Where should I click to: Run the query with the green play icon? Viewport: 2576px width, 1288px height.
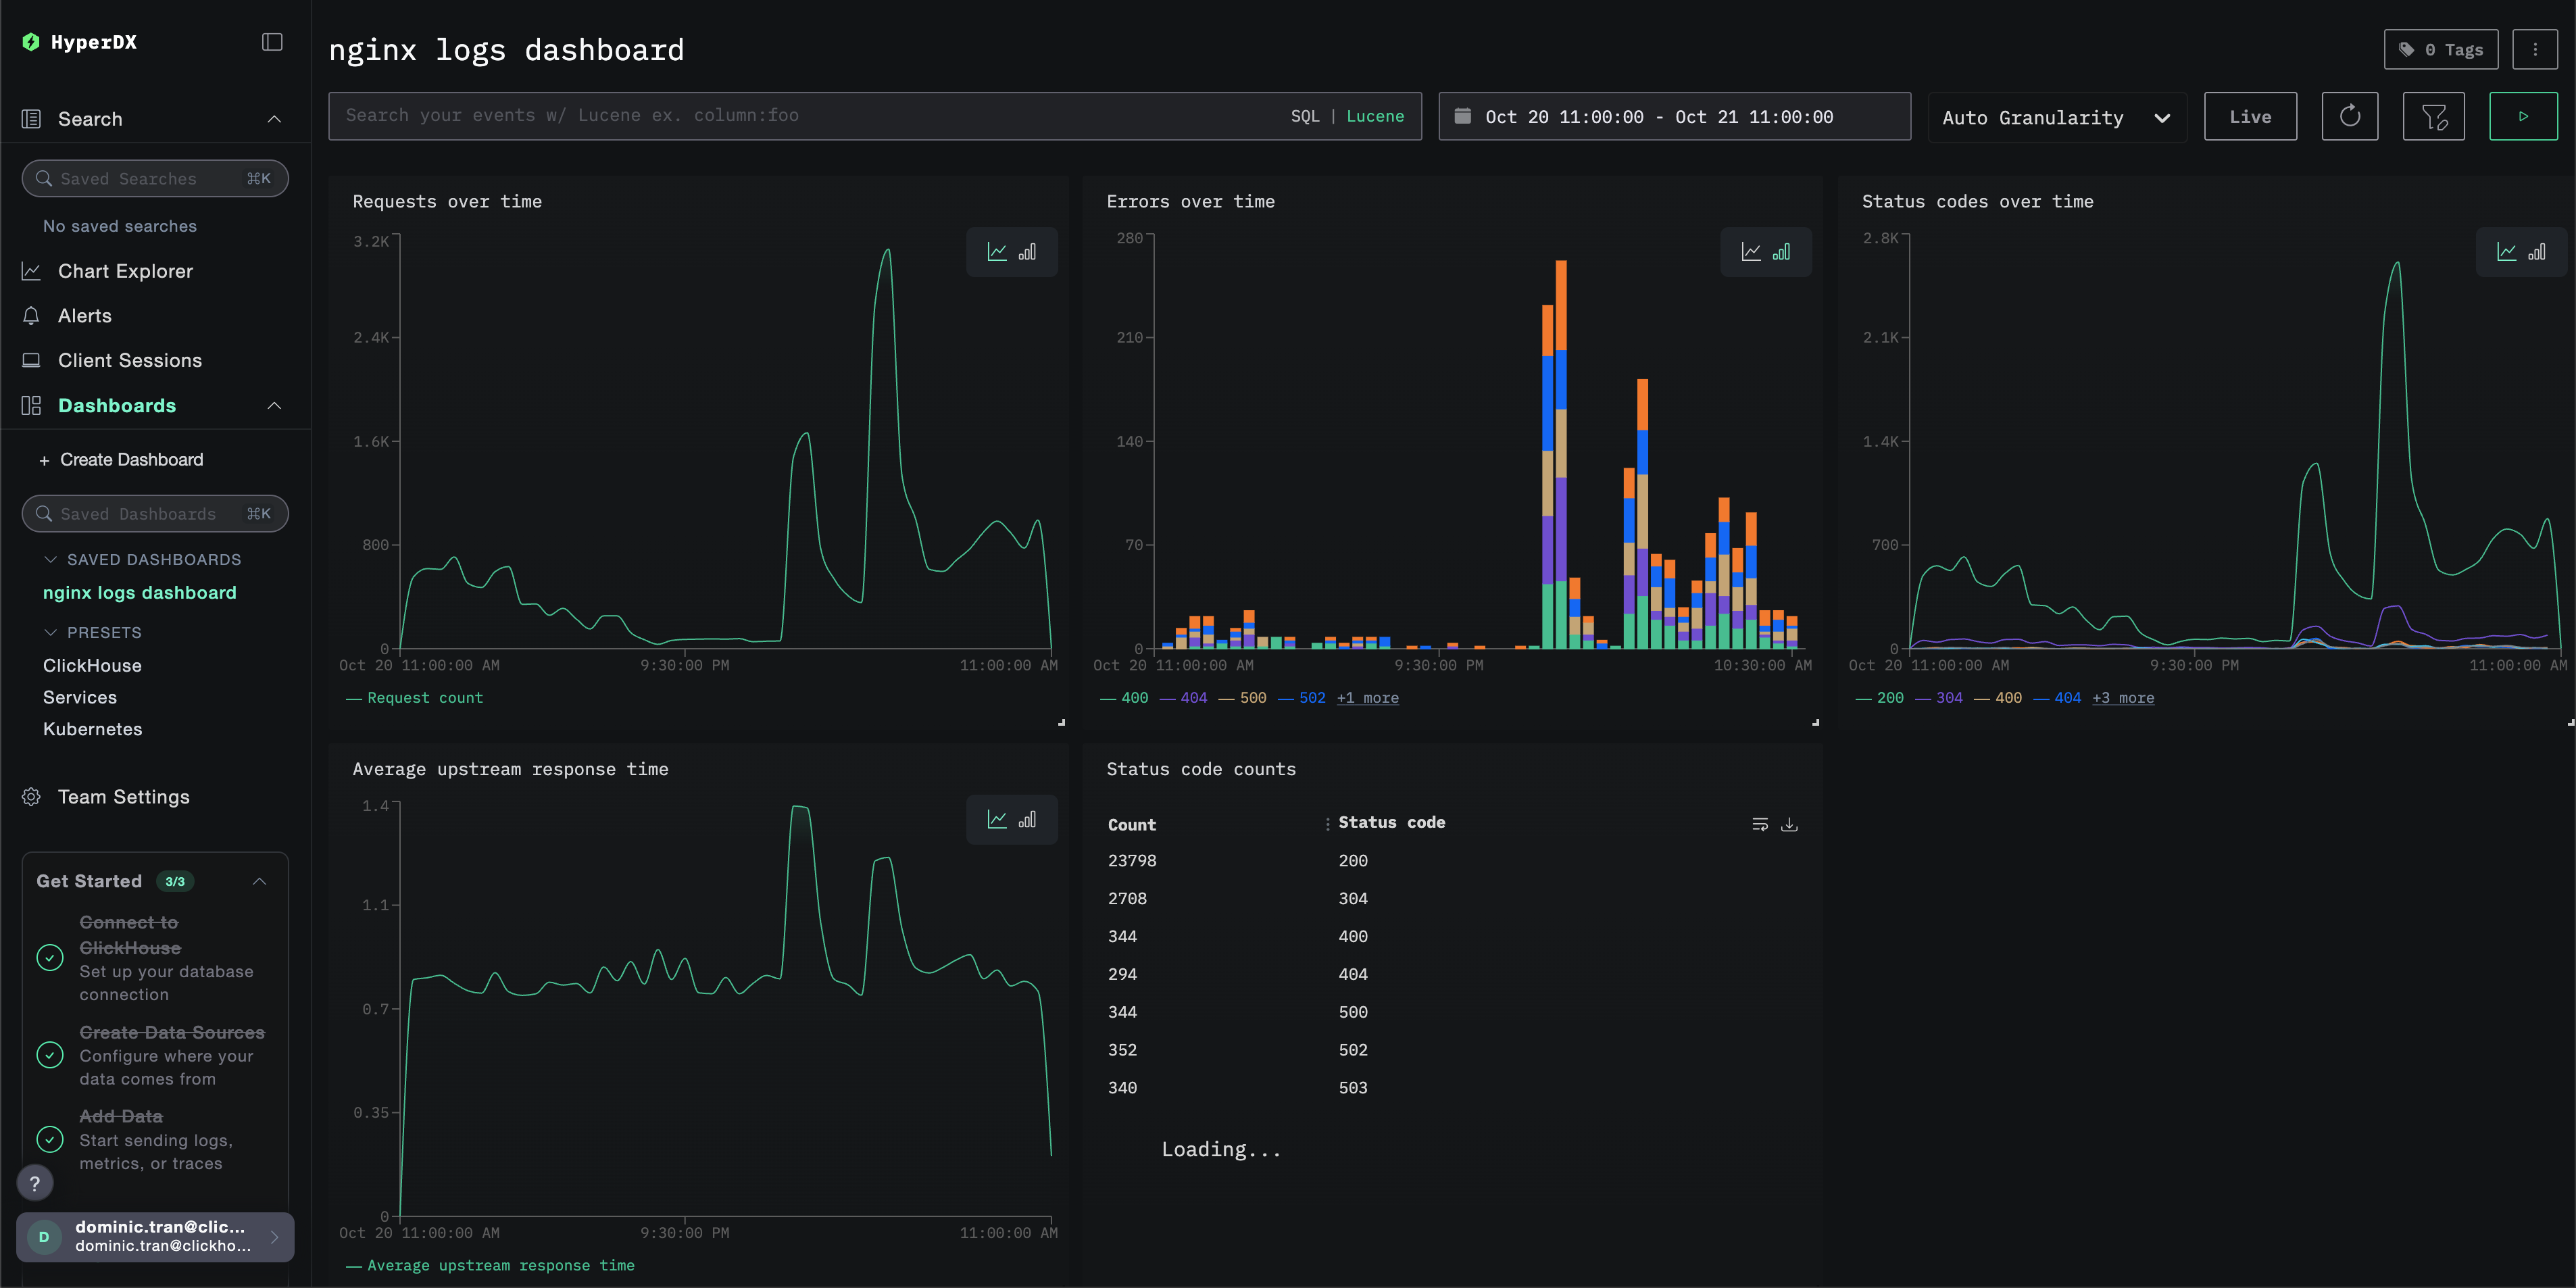pyautogui.click(x=2524, y=116)
